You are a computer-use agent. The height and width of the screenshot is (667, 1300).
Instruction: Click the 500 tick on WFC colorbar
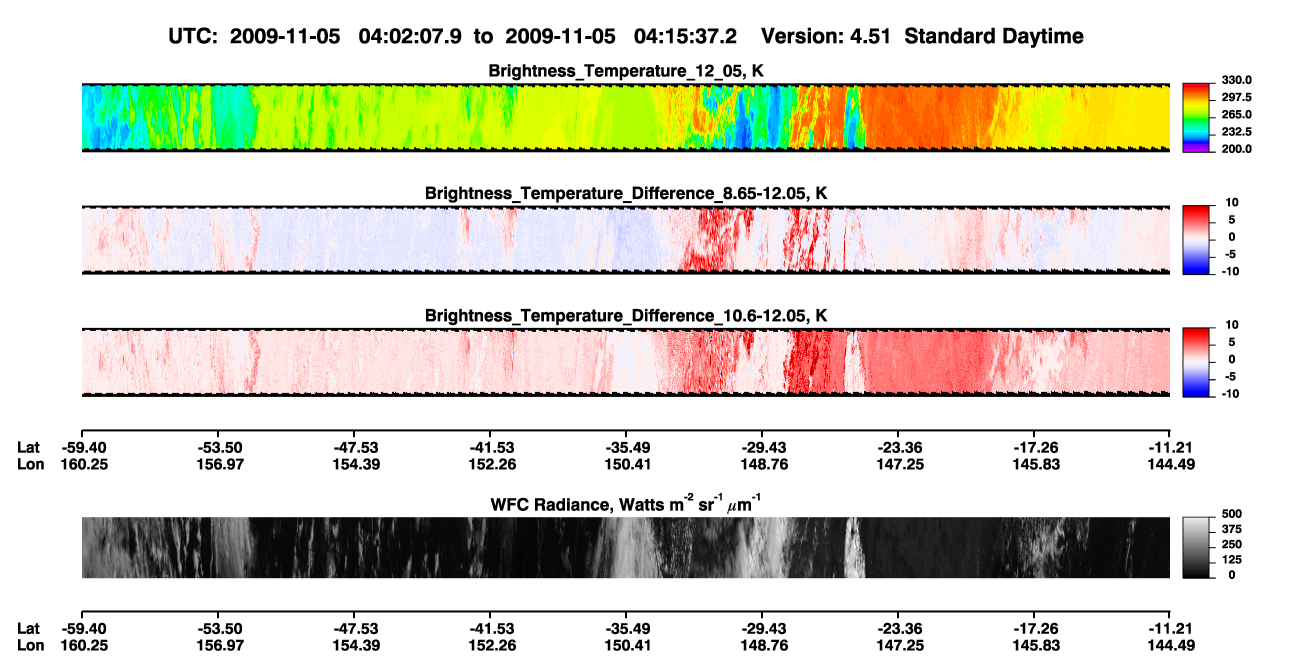(1231, 514)
